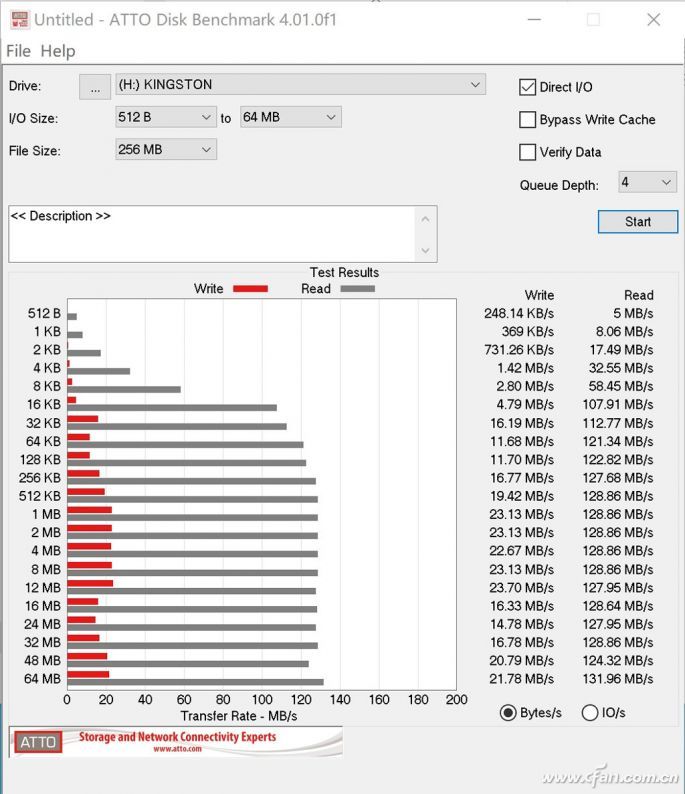Select the IO/s radio button
The height and width of the screenshot is (794, 685).
(590, 712)
